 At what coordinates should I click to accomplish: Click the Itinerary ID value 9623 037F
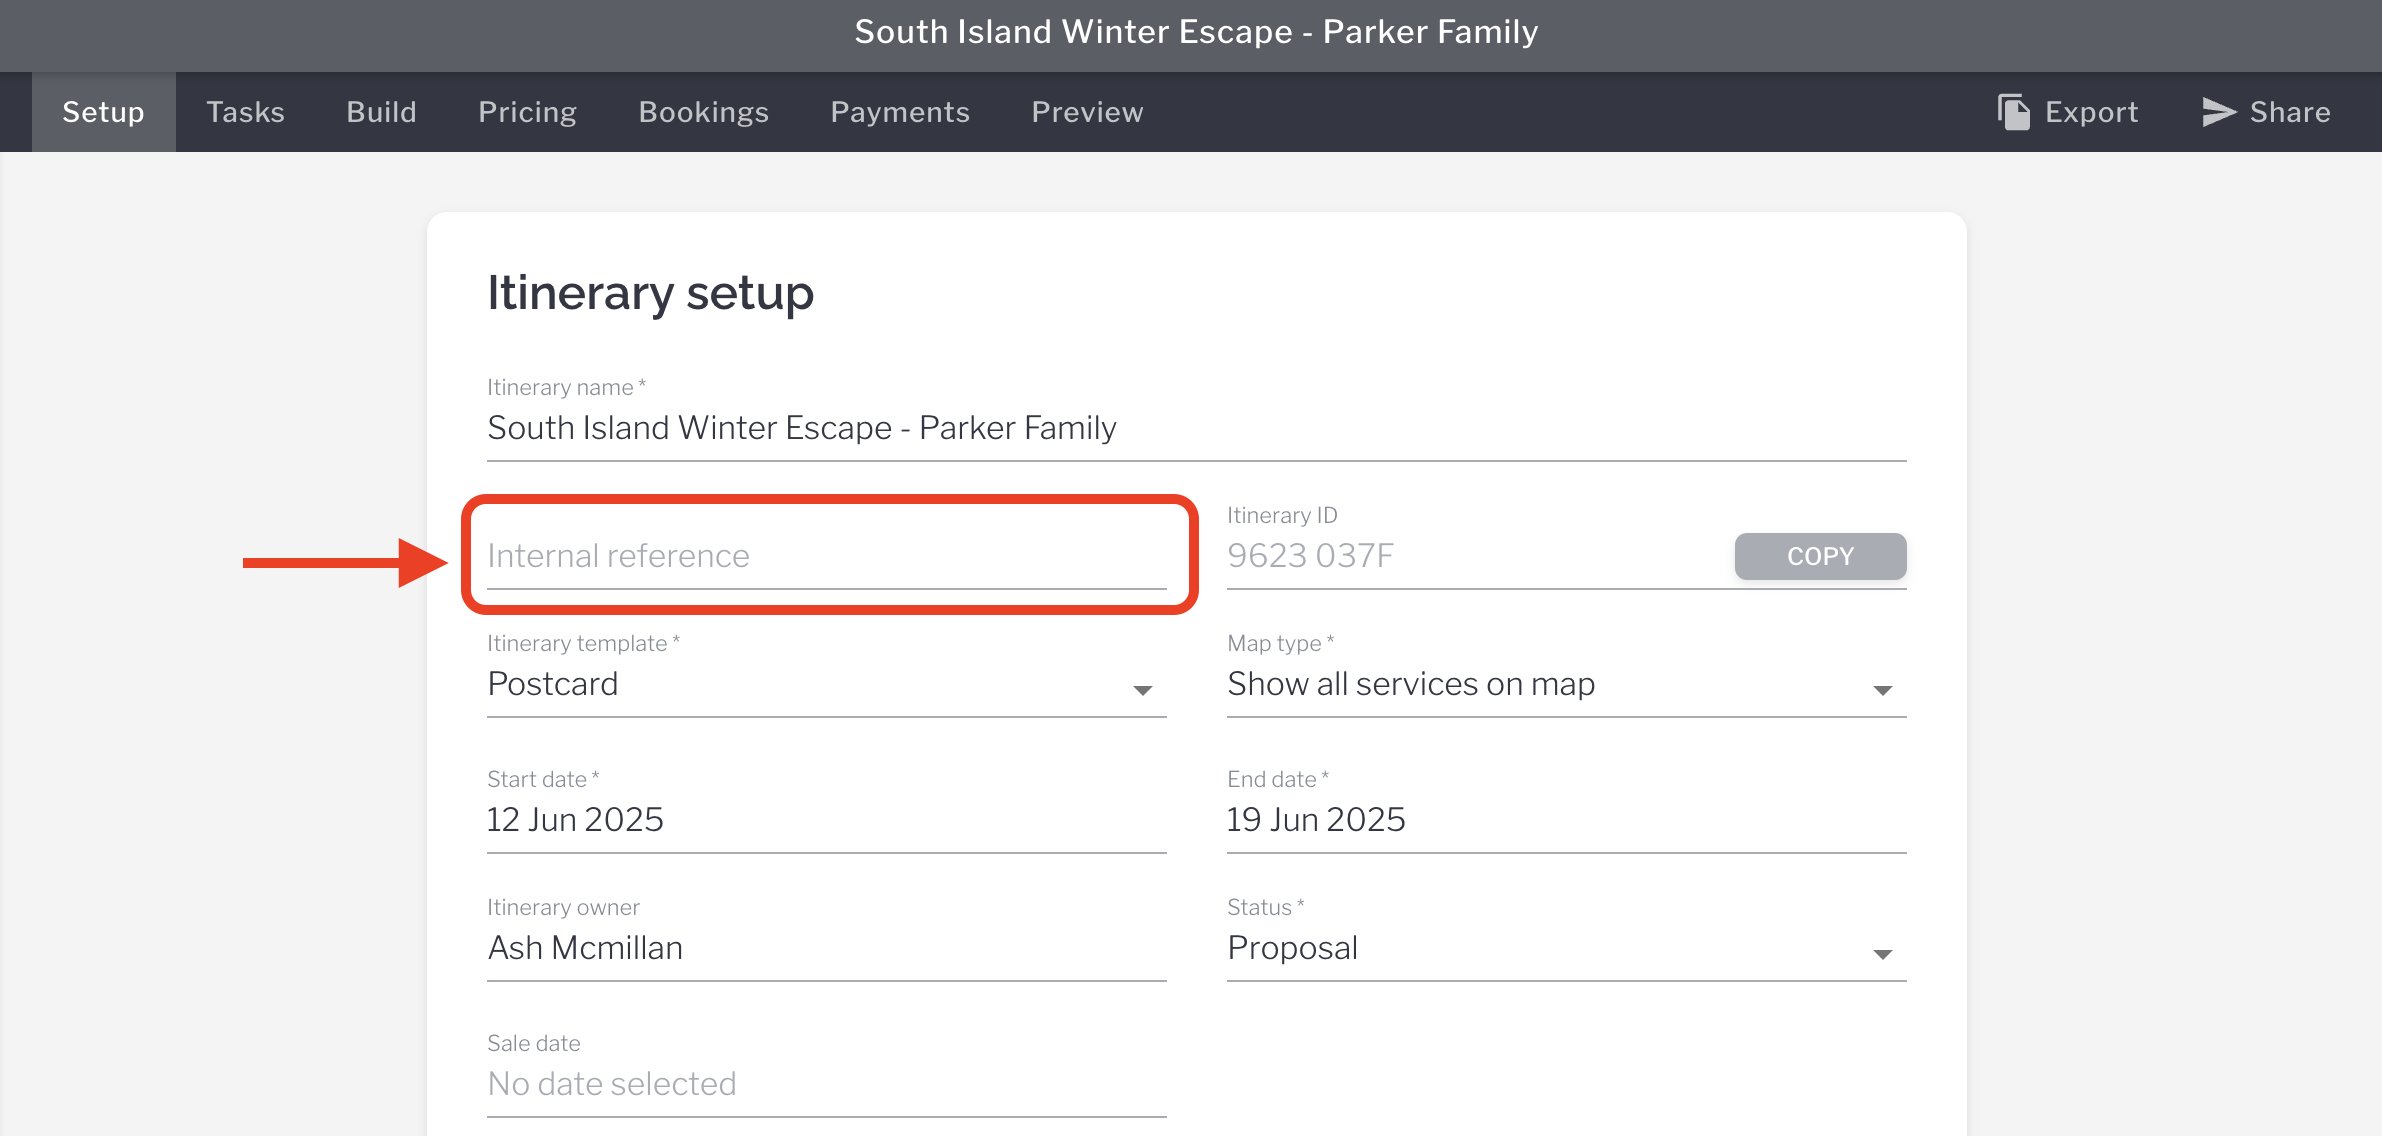click(1310, 556)
